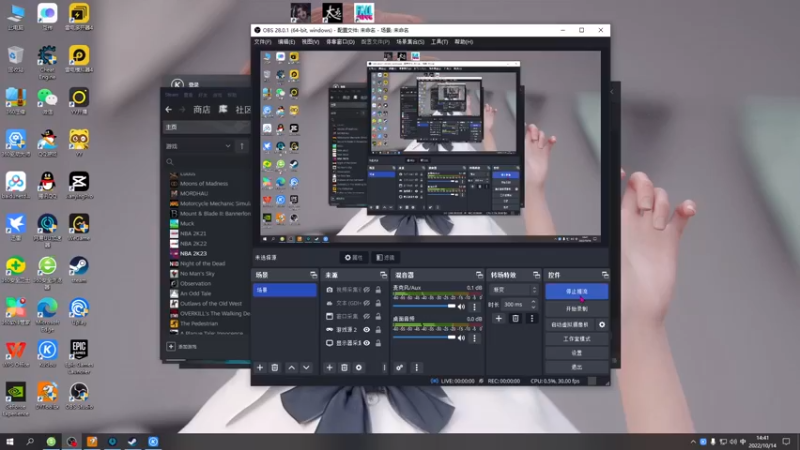
Task: Pop out the 转场特效 dock panel icon
Action: [536, 275]
